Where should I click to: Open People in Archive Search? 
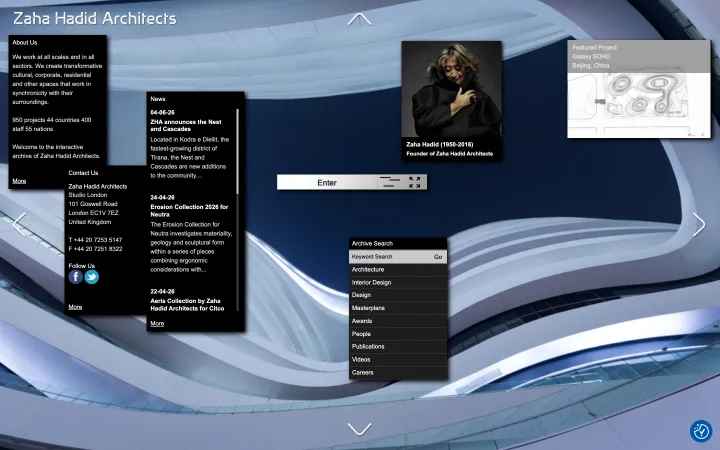pos(398,334)
